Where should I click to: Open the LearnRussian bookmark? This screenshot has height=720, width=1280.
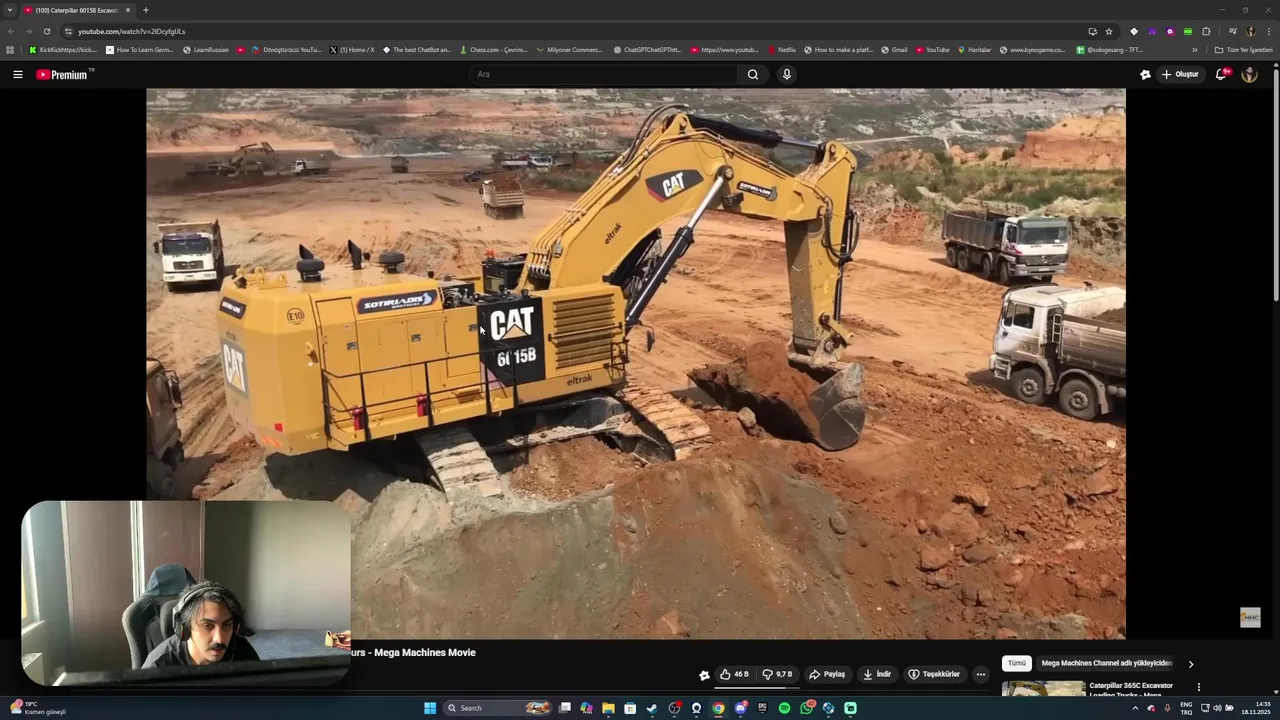pos(206,50)
